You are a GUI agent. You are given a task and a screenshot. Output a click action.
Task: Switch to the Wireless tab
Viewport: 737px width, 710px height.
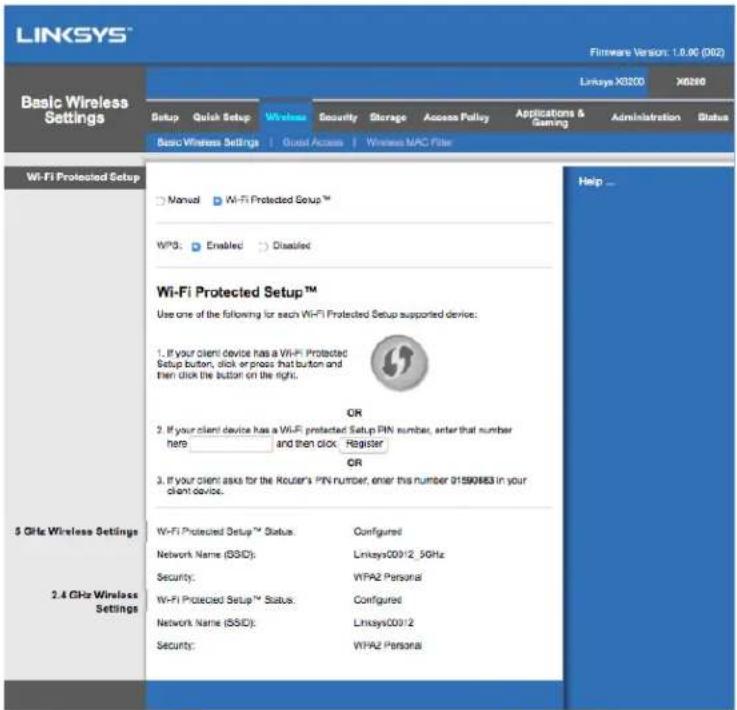coord(286,117)
